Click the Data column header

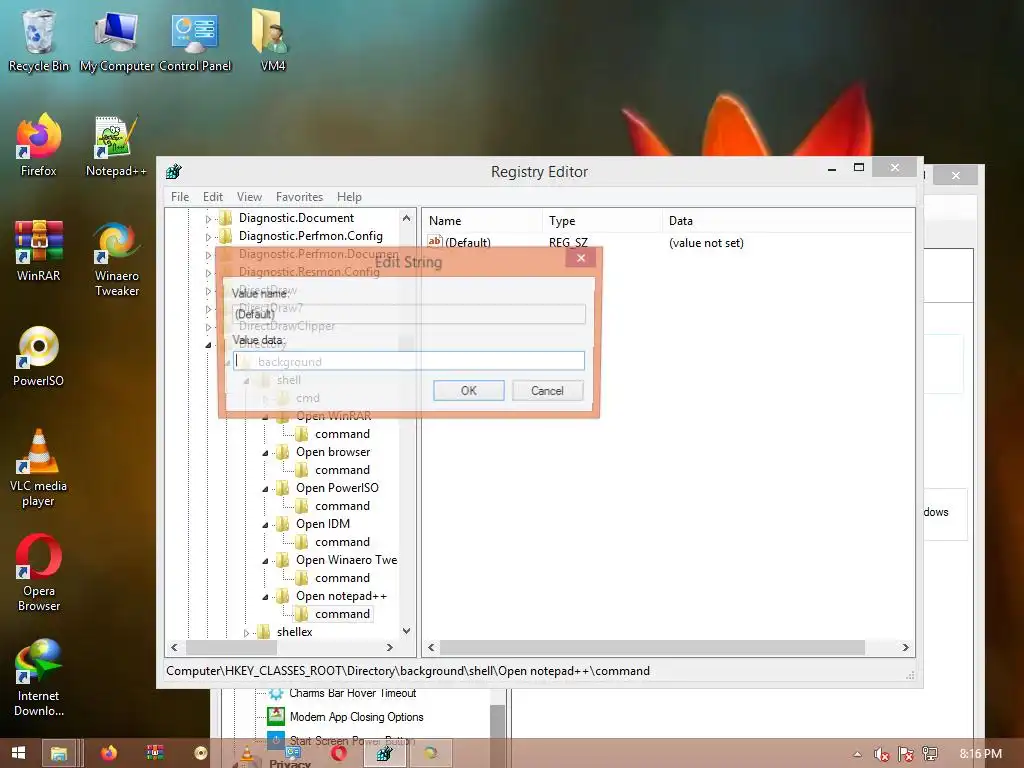tap(788, 221)
